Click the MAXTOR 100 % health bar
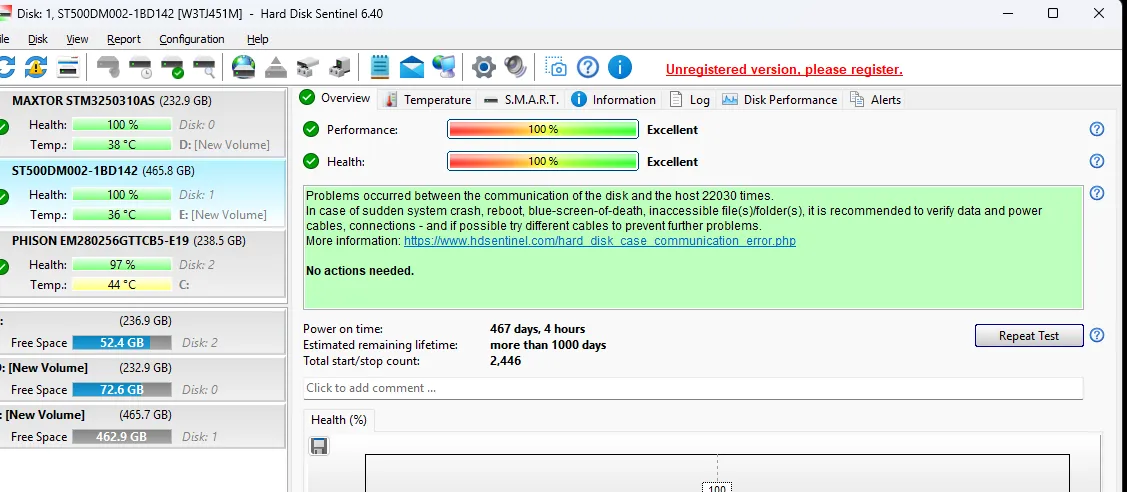 point(122,124)
